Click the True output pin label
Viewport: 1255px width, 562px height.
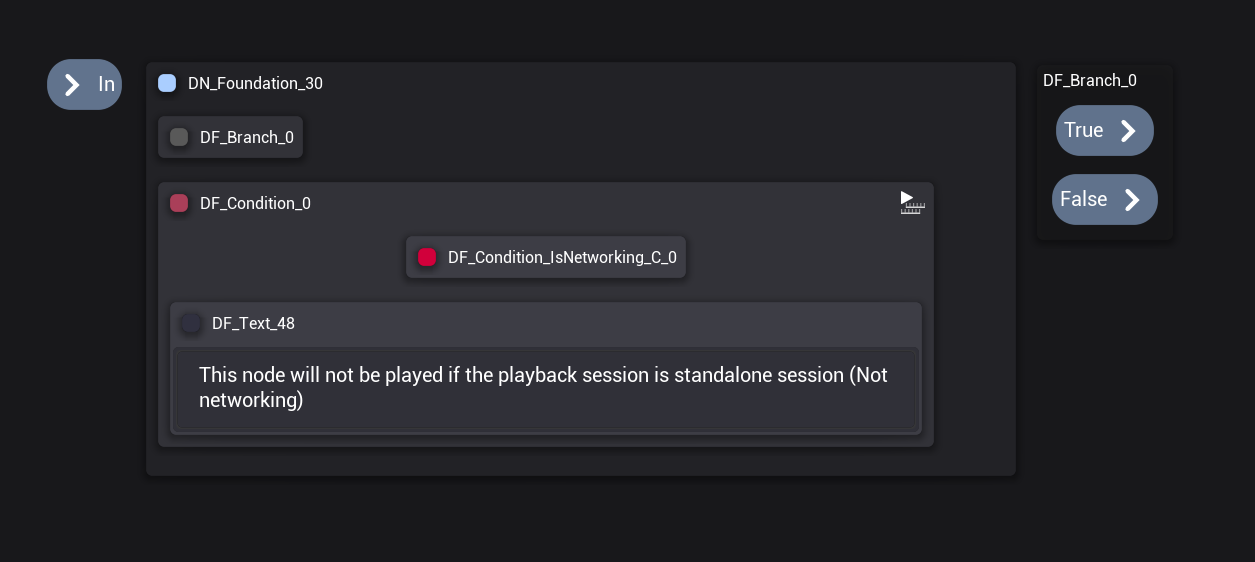[1083, 131]
